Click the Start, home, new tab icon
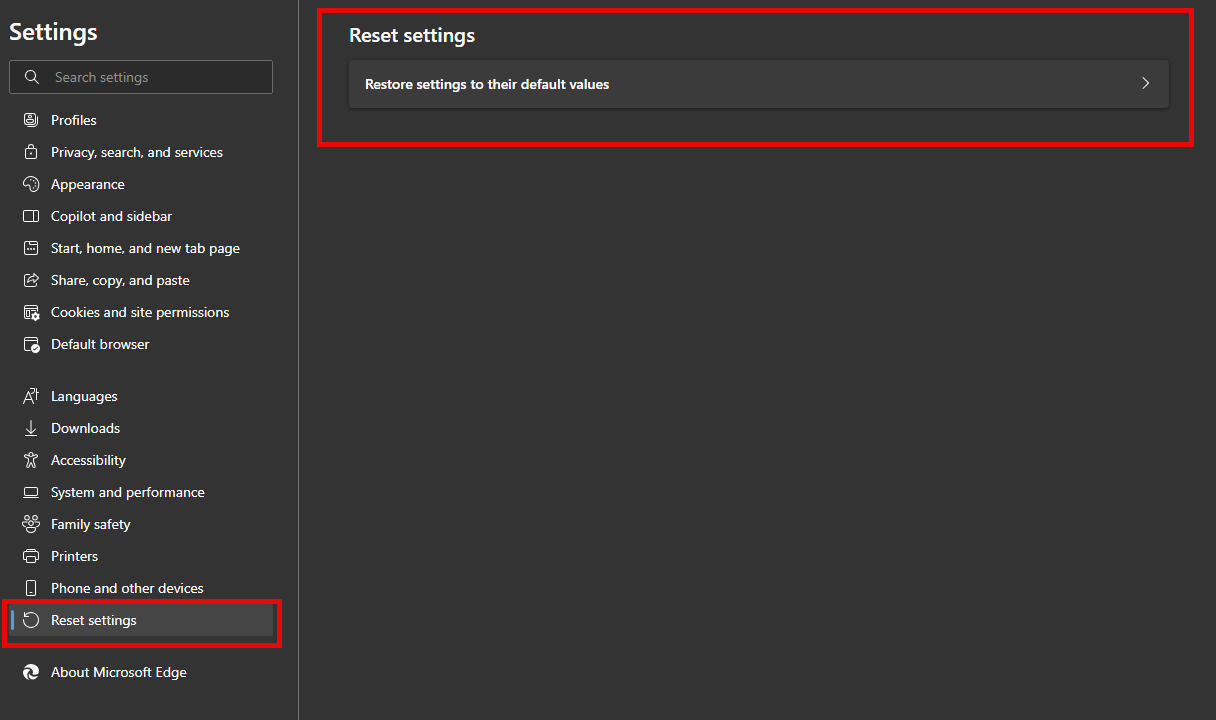The height and width of the screenshot is (720, 1216). [x=31, y=248]
